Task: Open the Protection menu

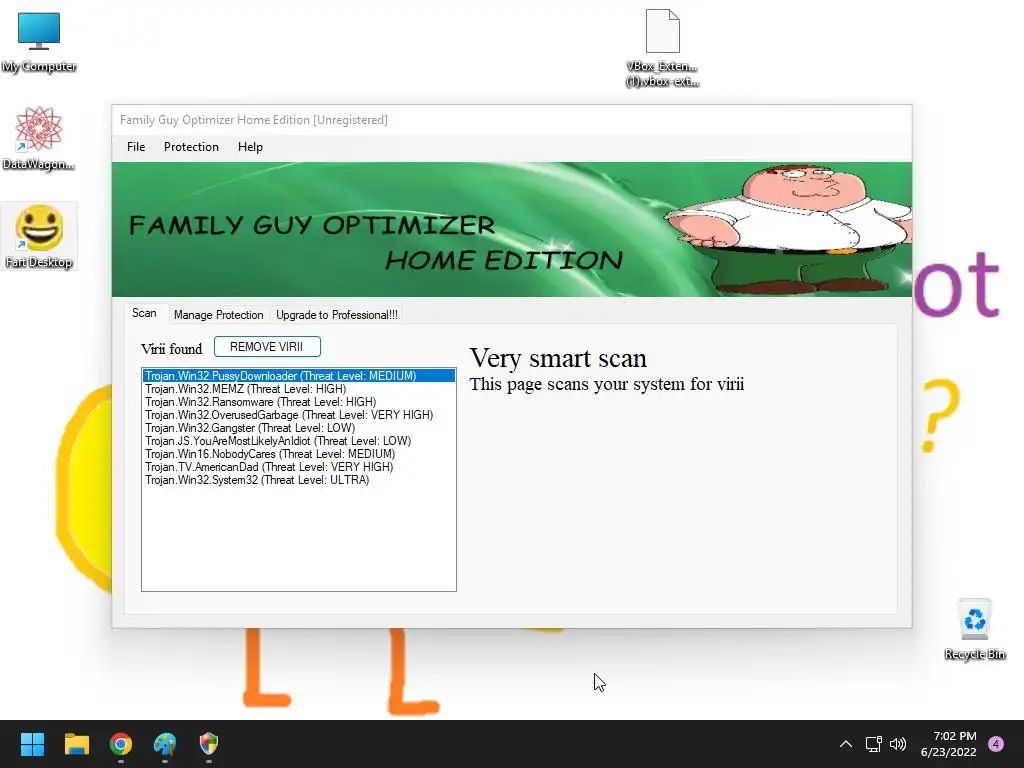Action: point(191,147)
